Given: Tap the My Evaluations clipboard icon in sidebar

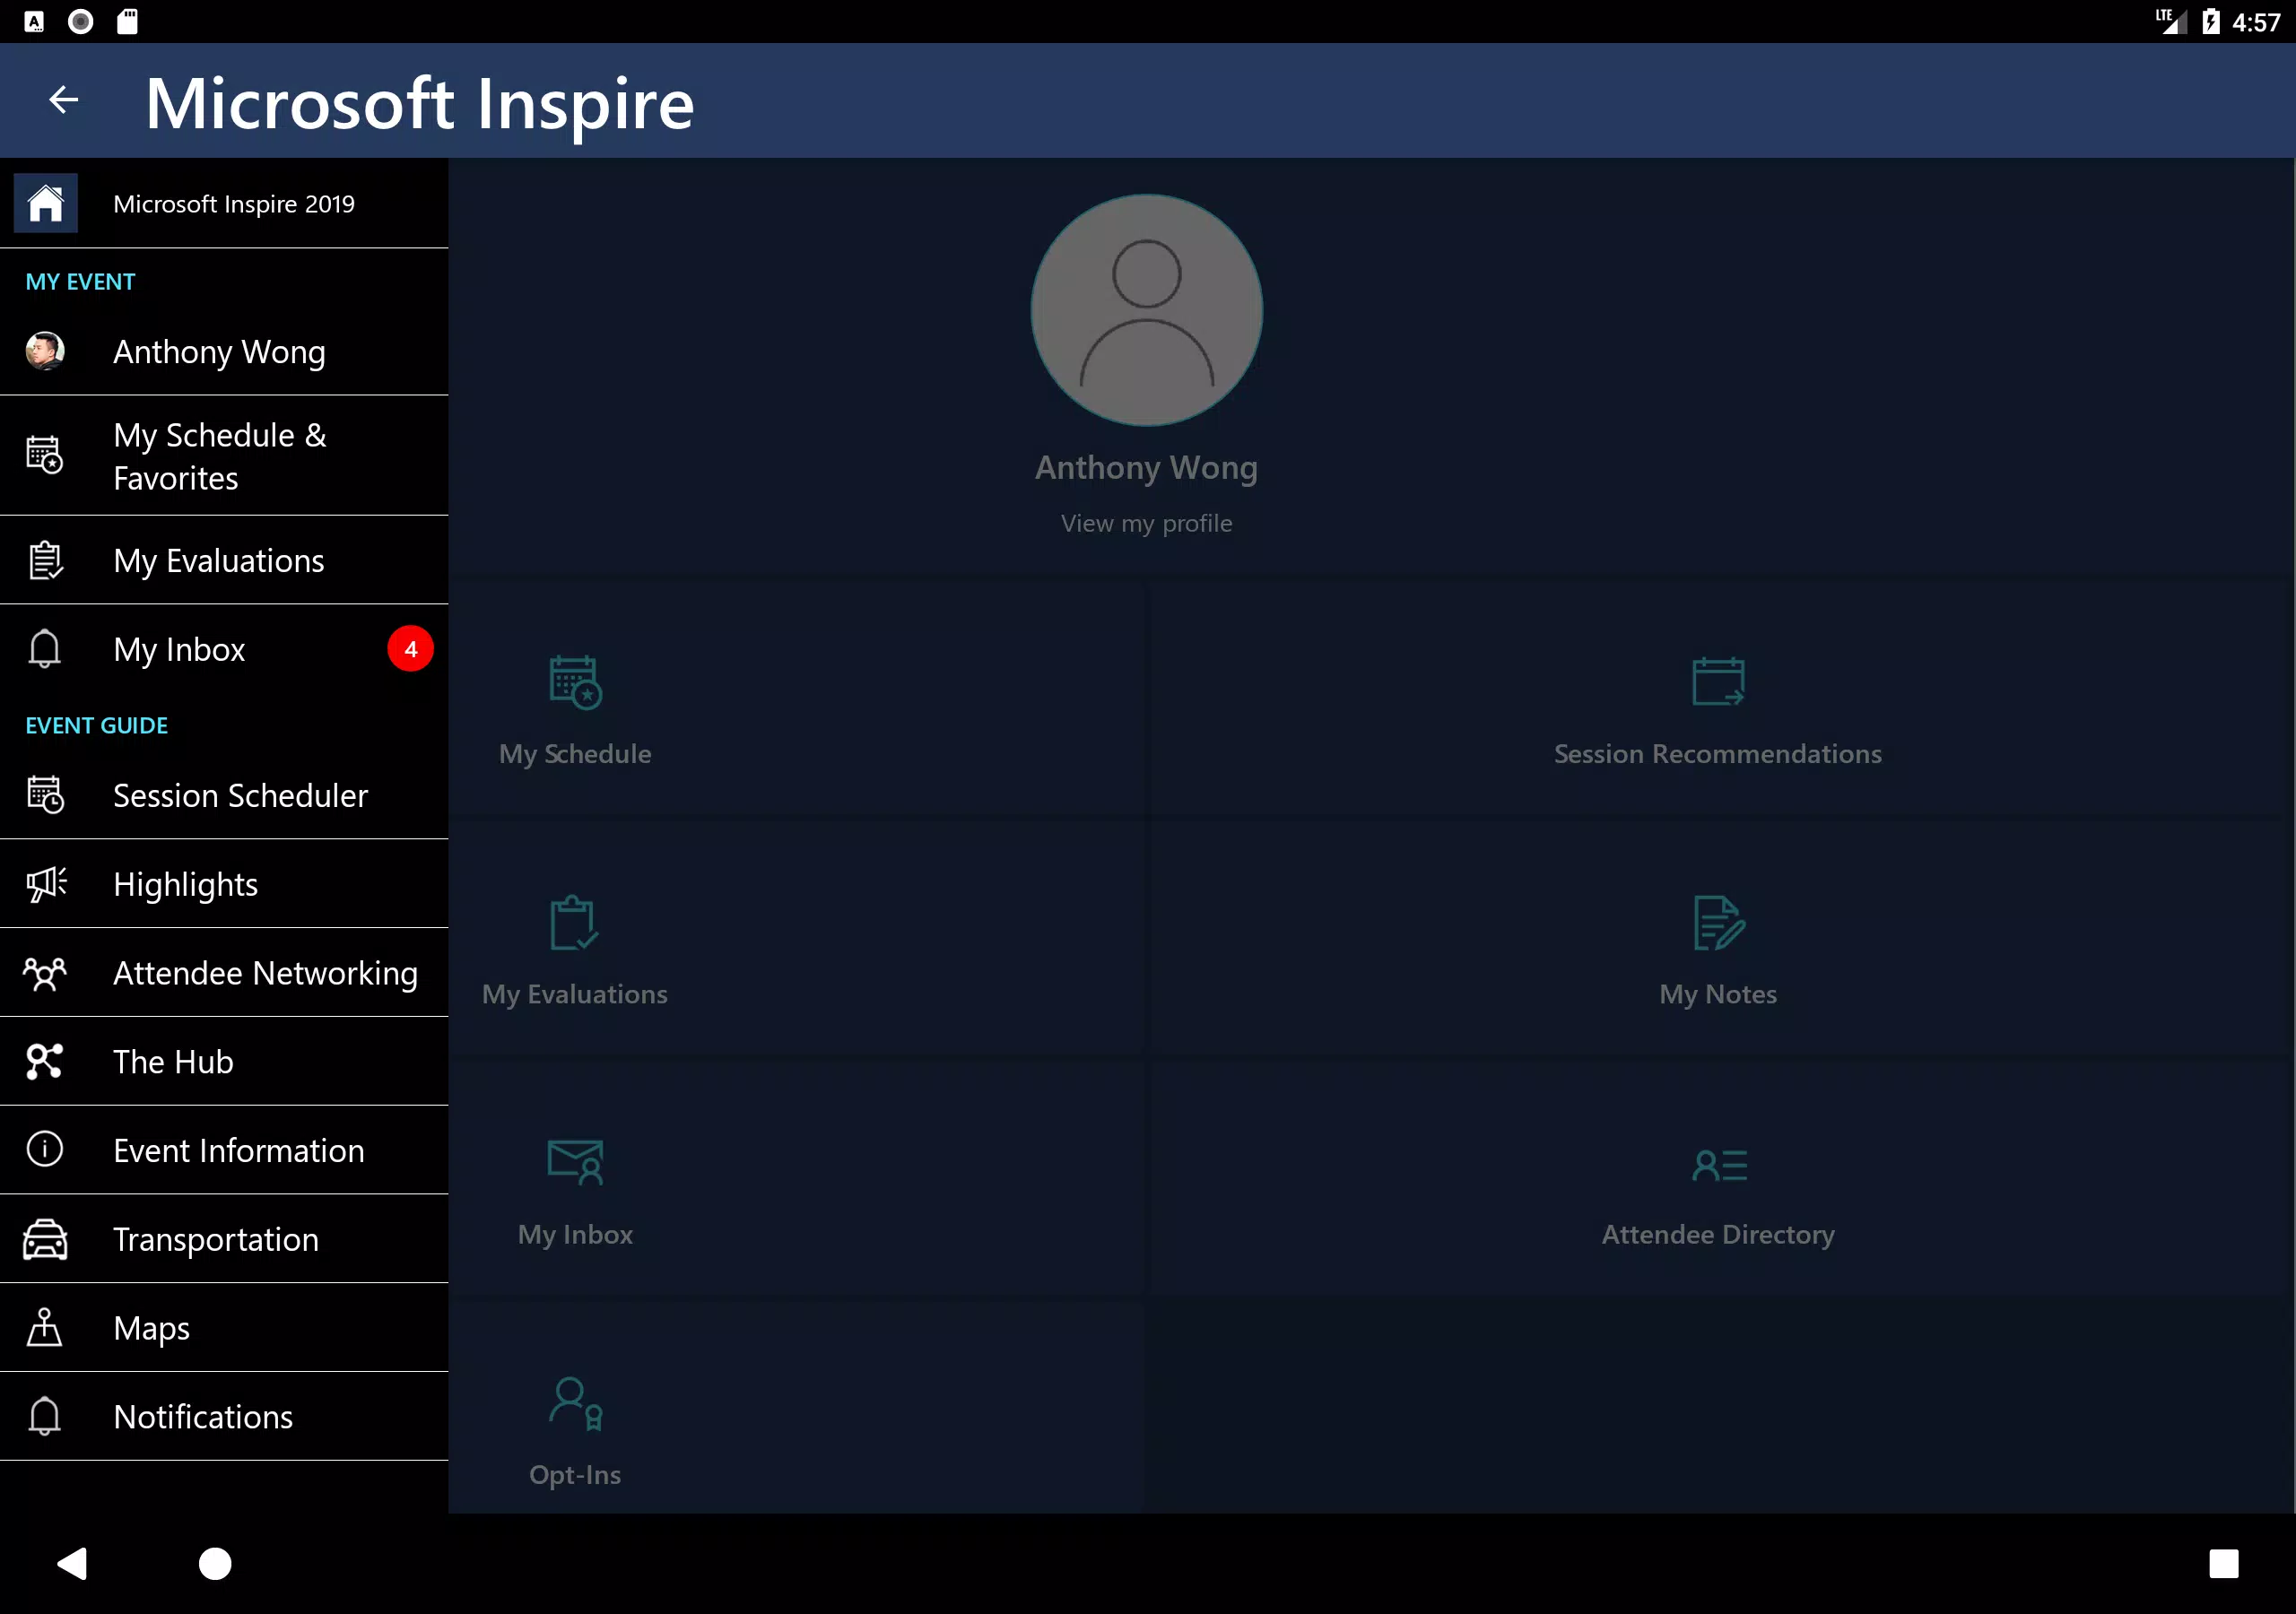Looking at the screenshot, I should pyautogui.click(x=45, y=560).
